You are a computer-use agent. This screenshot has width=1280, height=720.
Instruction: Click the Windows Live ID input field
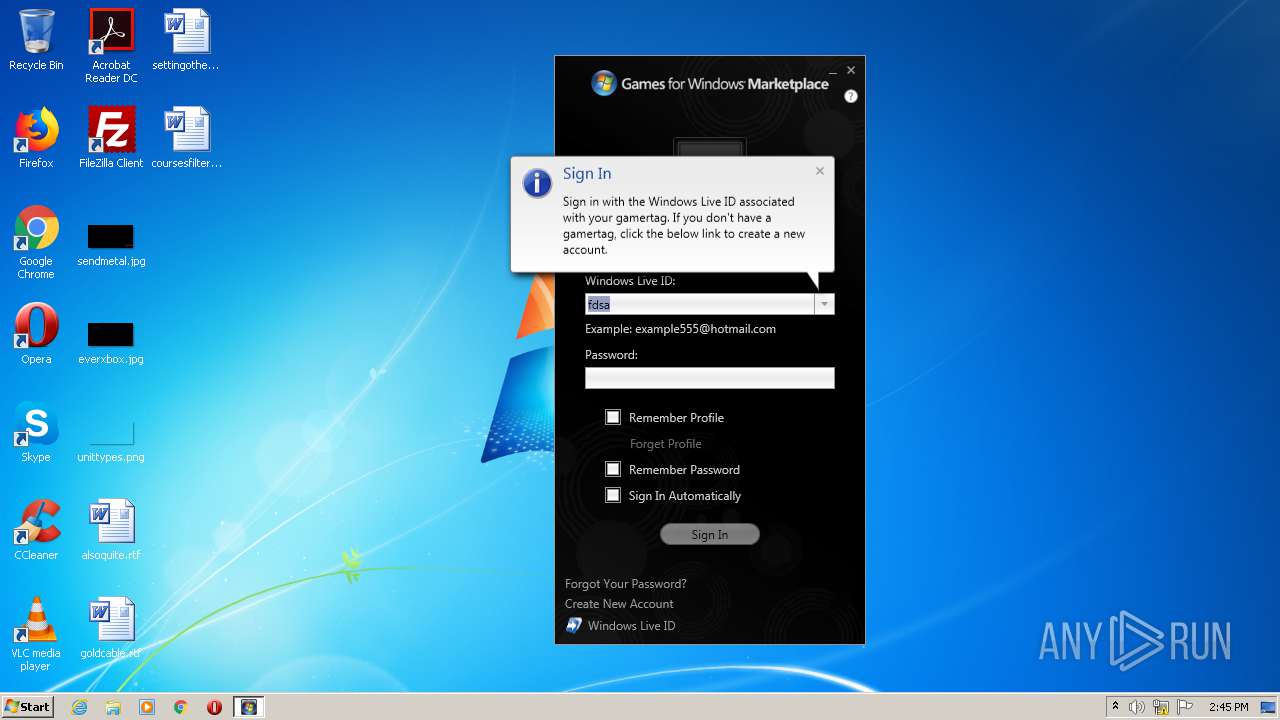700,304
